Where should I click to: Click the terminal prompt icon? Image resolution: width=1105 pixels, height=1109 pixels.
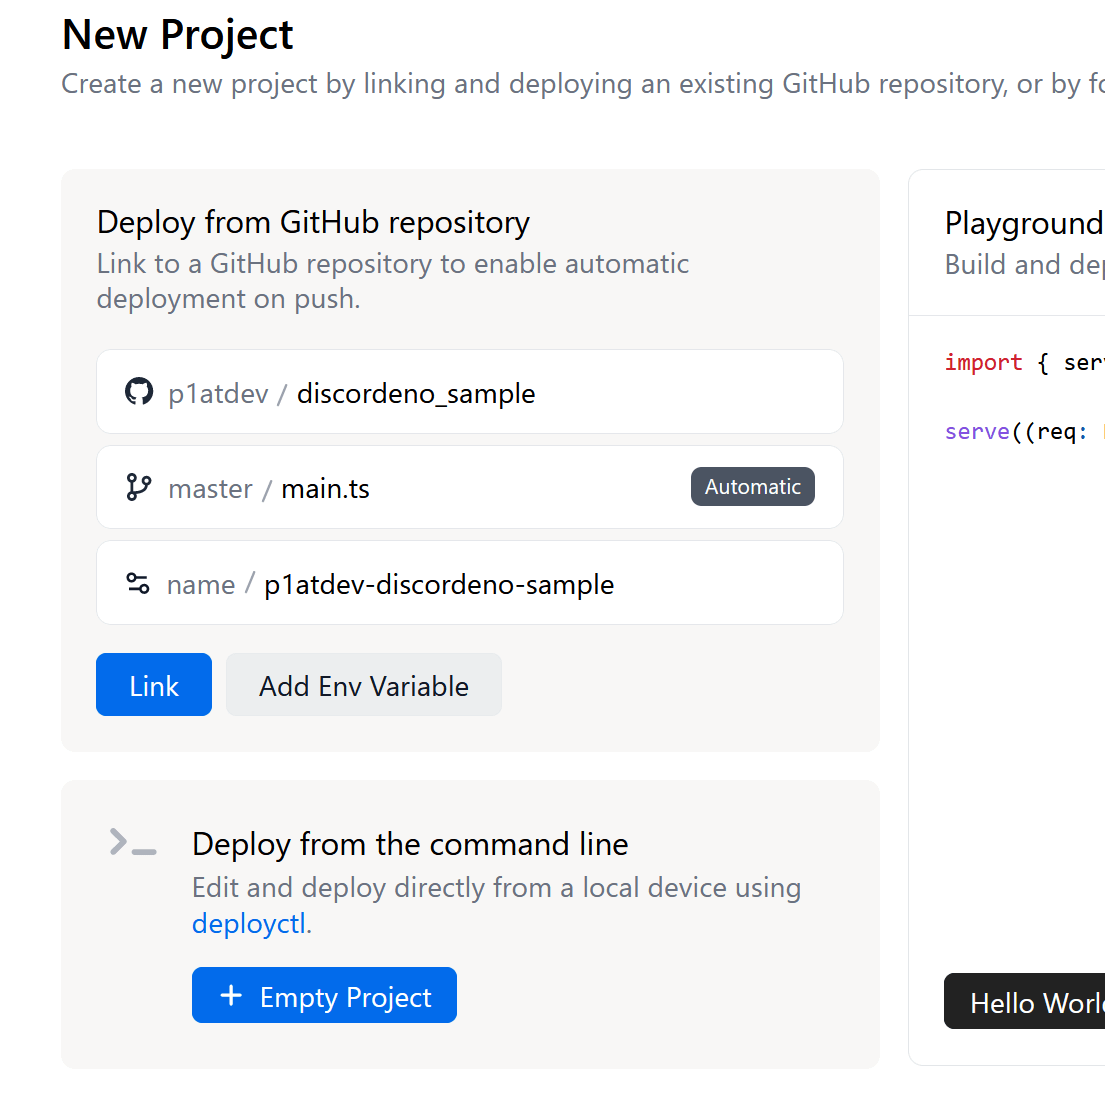click(133, 842)
